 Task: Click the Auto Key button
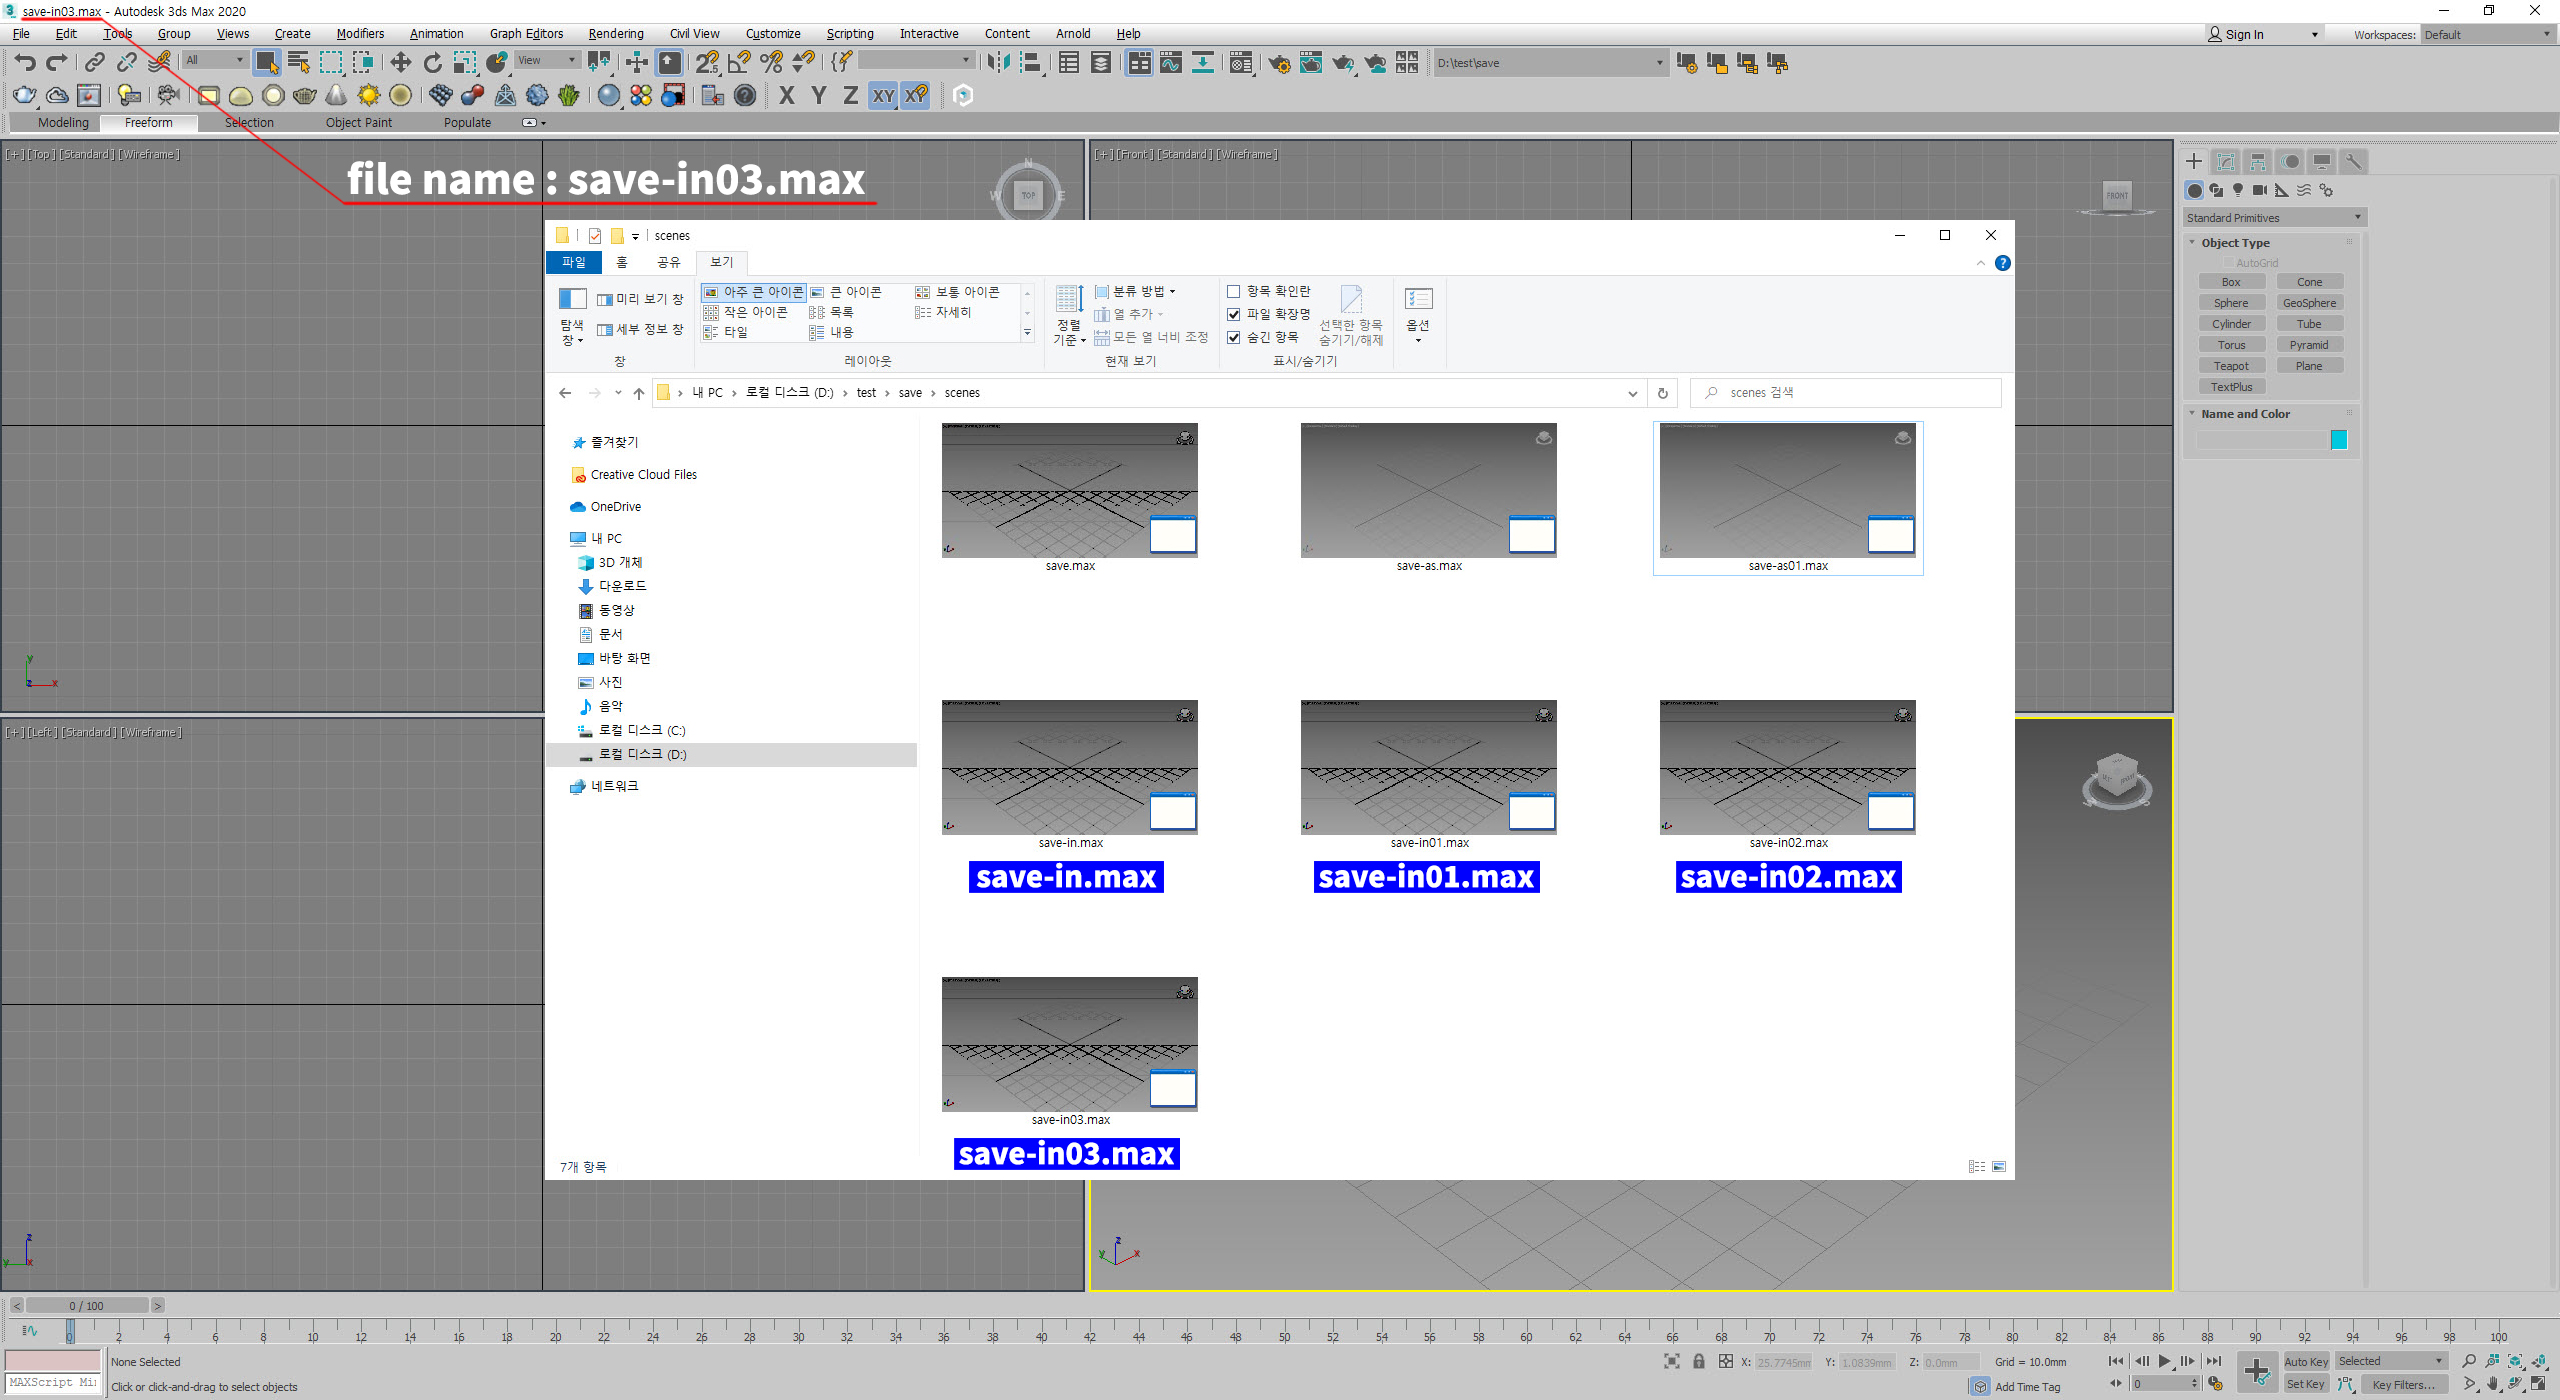[2305, 1361]
